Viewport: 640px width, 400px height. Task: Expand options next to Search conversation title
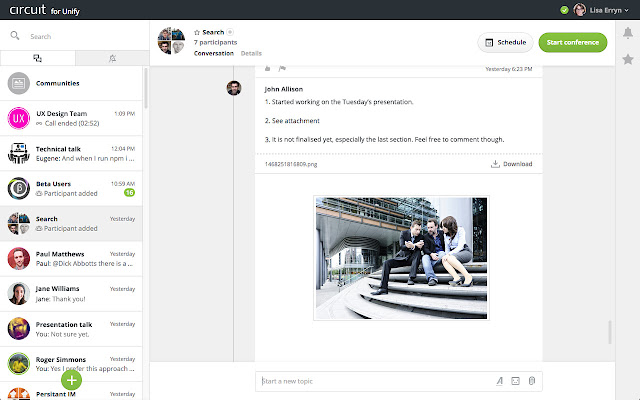[230, 32]
